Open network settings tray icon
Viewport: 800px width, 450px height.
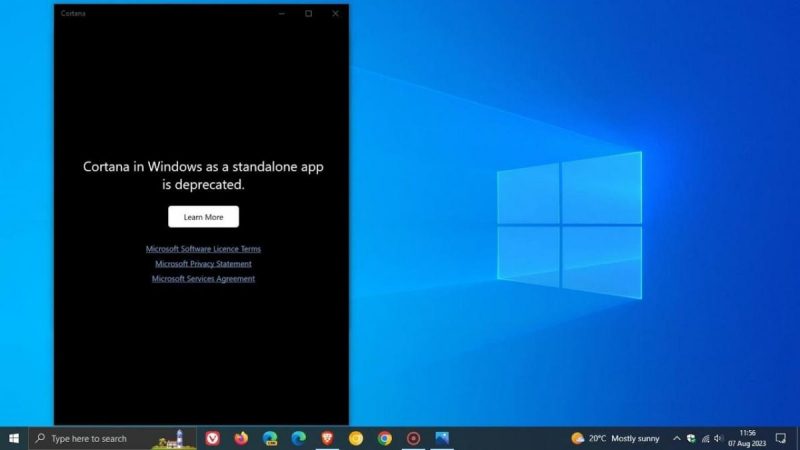click(706, 438)
